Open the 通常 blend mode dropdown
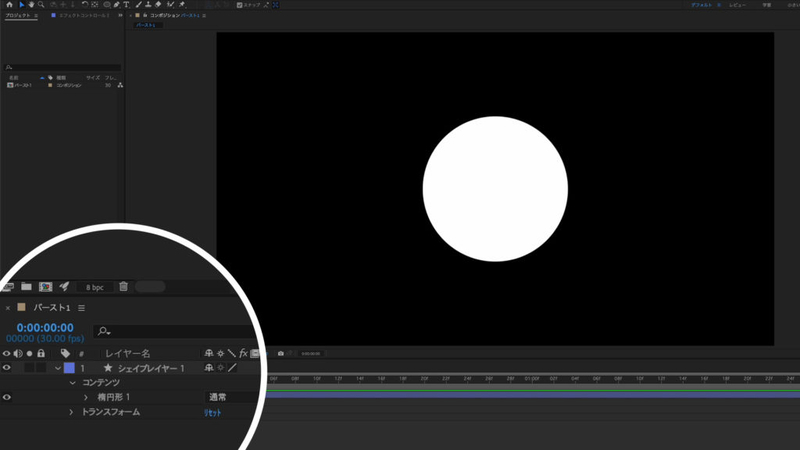800x450 pixels. pos(230,397)
